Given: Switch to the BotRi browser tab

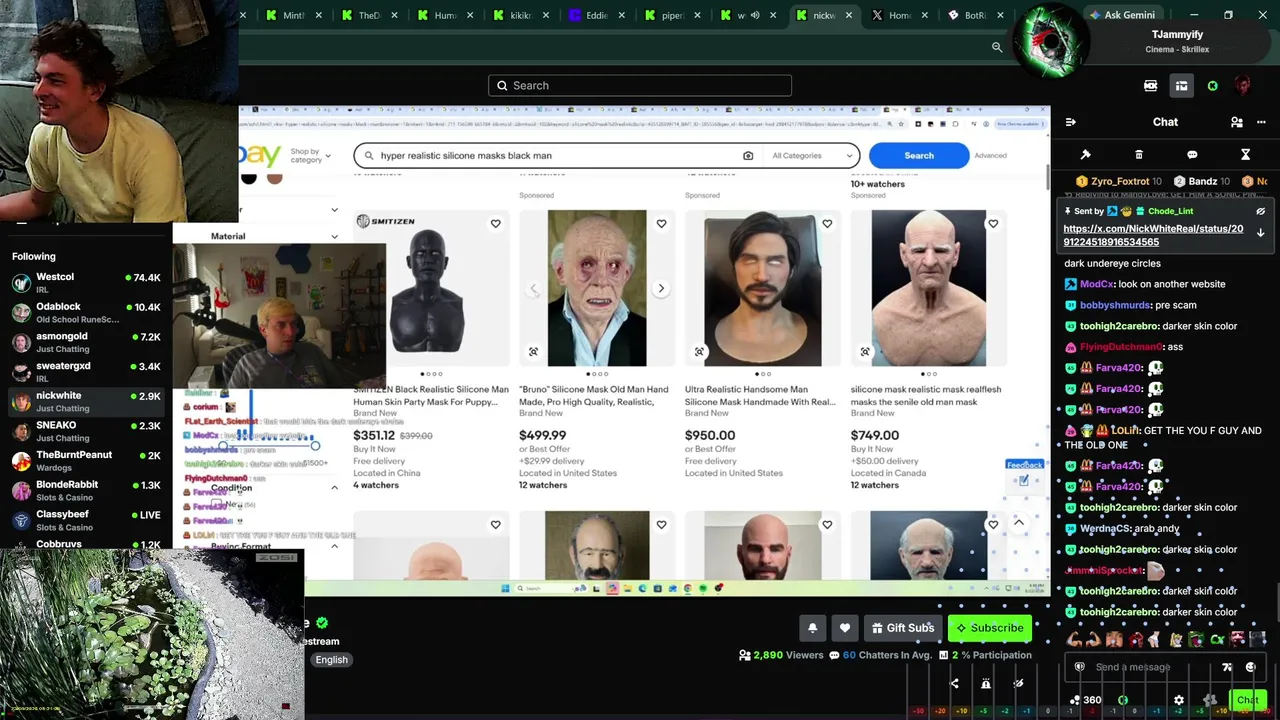Looking at the screenshot, I should click(x=975, y=15).
